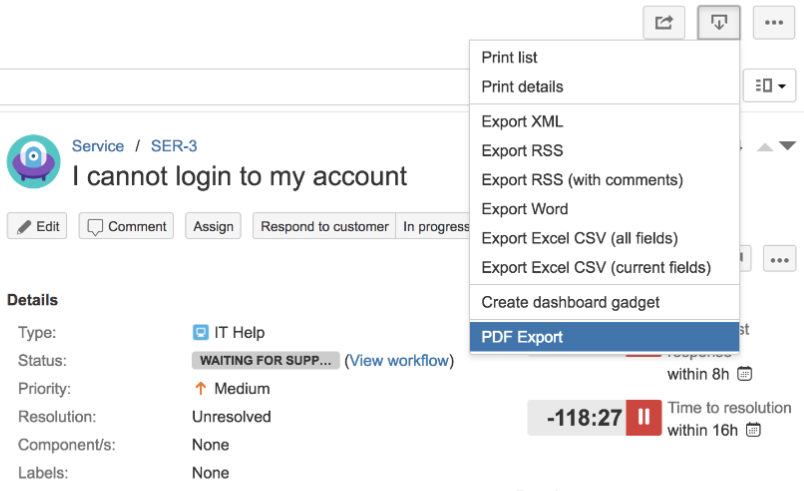Click the Comment button
Image resolution: width=804 pixels, height=491 pixels.
(126, 226)
